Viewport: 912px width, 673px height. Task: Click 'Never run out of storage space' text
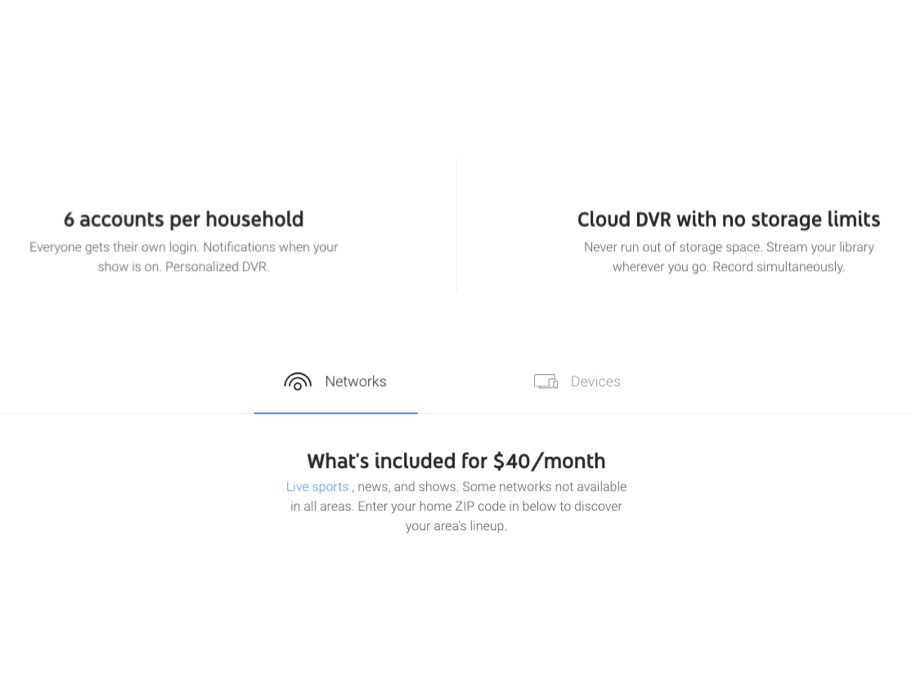[x=672, y=247]
